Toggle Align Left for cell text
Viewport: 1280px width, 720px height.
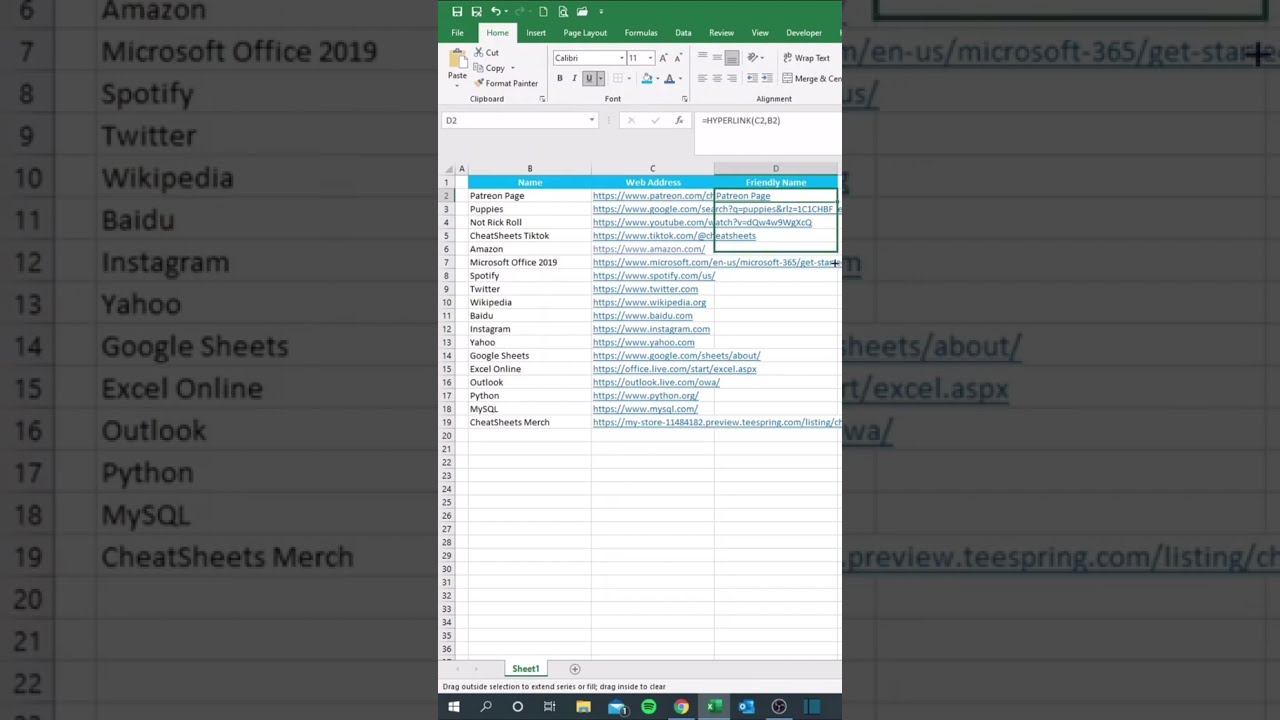[x=703, y=79]
